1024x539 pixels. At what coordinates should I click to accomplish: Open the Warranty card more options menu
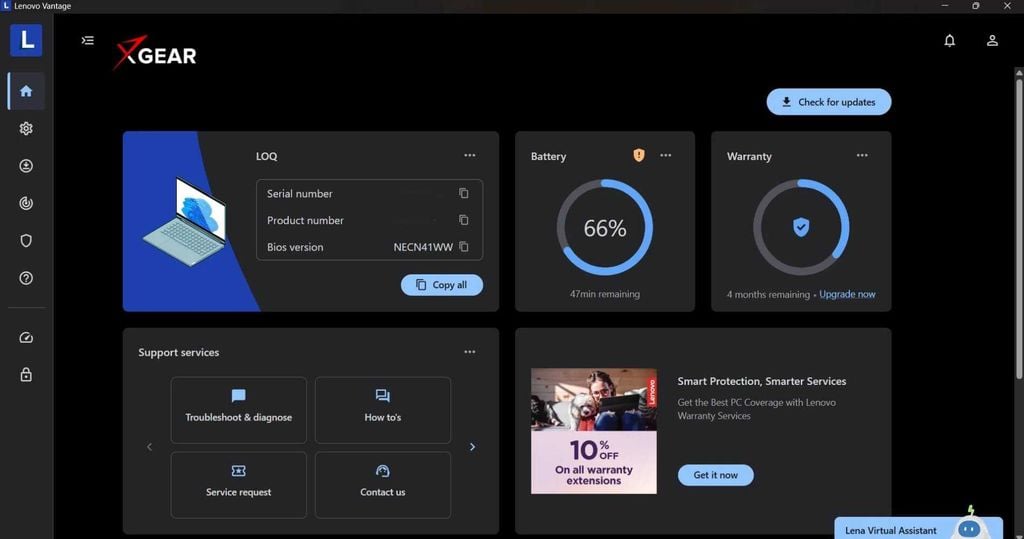pyautogui.click(x=862, y=155)
